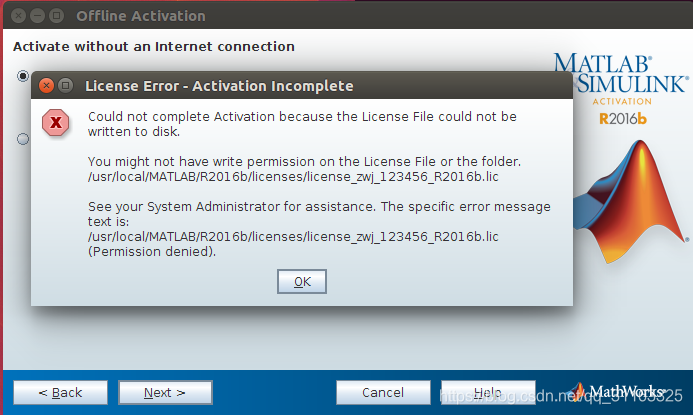Click OK in the License Error dialog
This screenshot has height=415, width=693.
pos(302,282)
